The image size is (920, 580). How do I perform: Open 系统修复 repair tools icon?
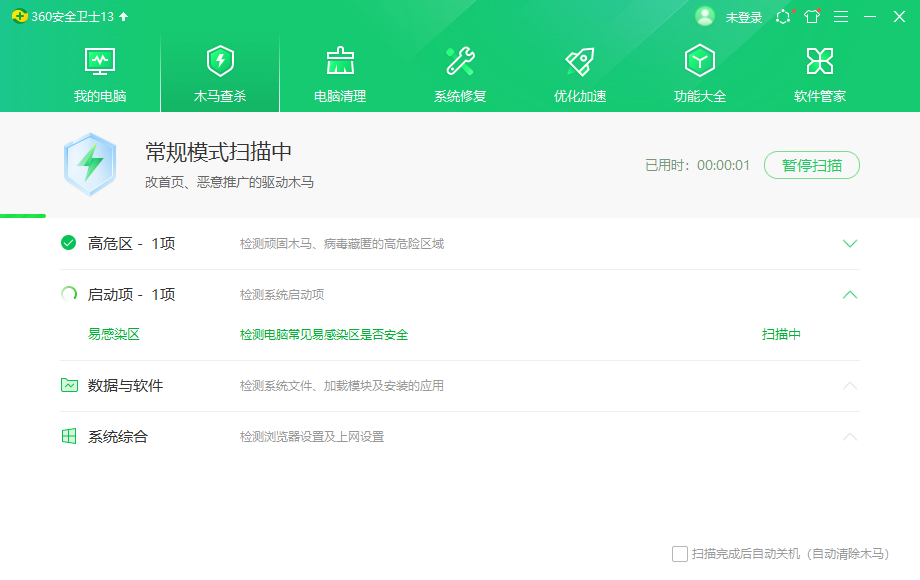click(x=460, y=62)
